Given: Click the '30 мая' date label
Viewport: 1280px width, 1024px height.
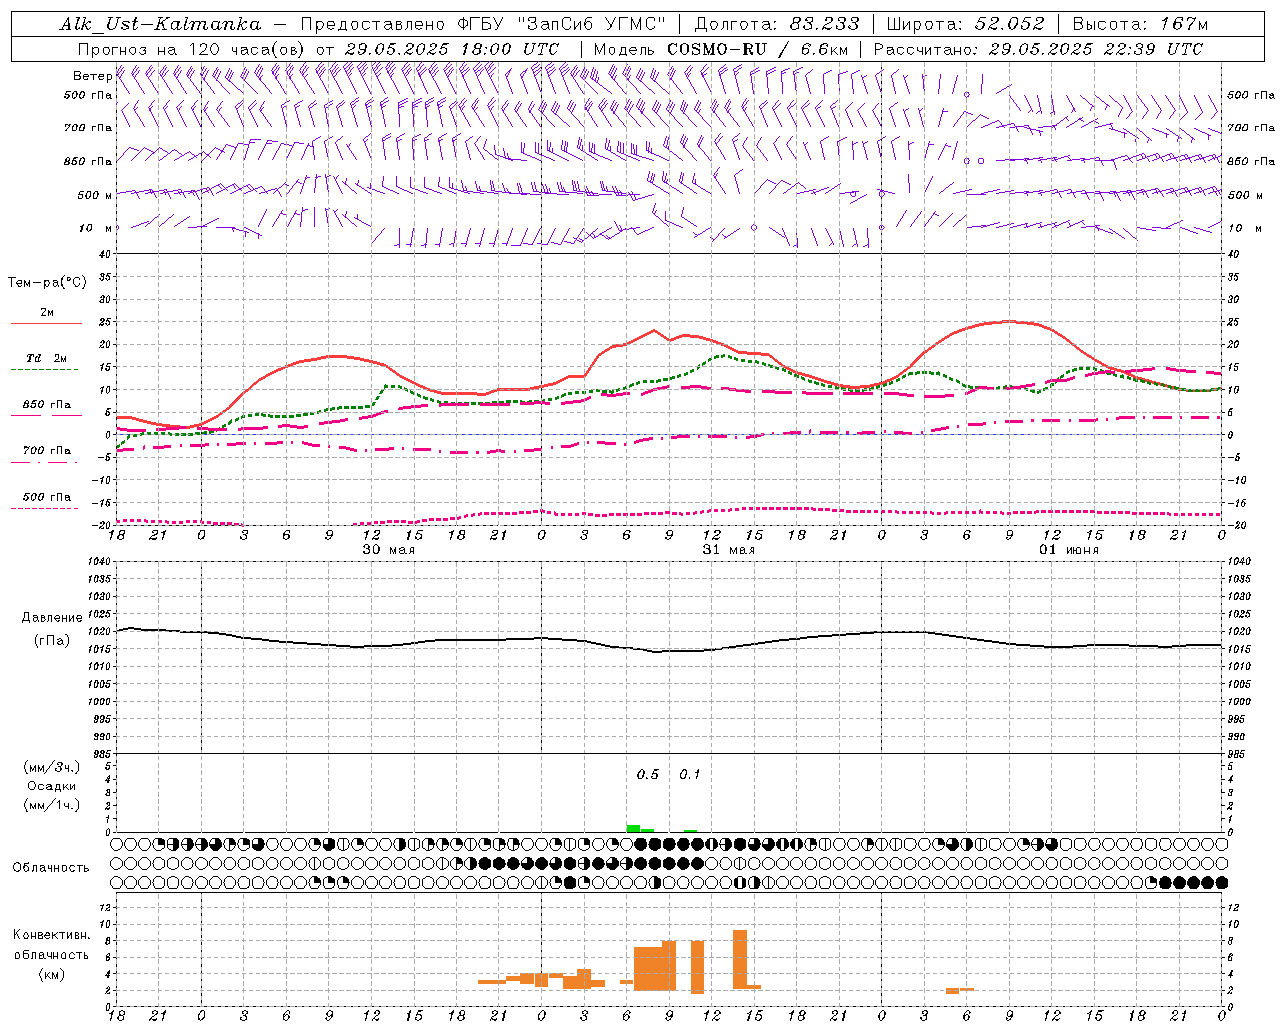Looking at the screenshot, I should (388, 549).
